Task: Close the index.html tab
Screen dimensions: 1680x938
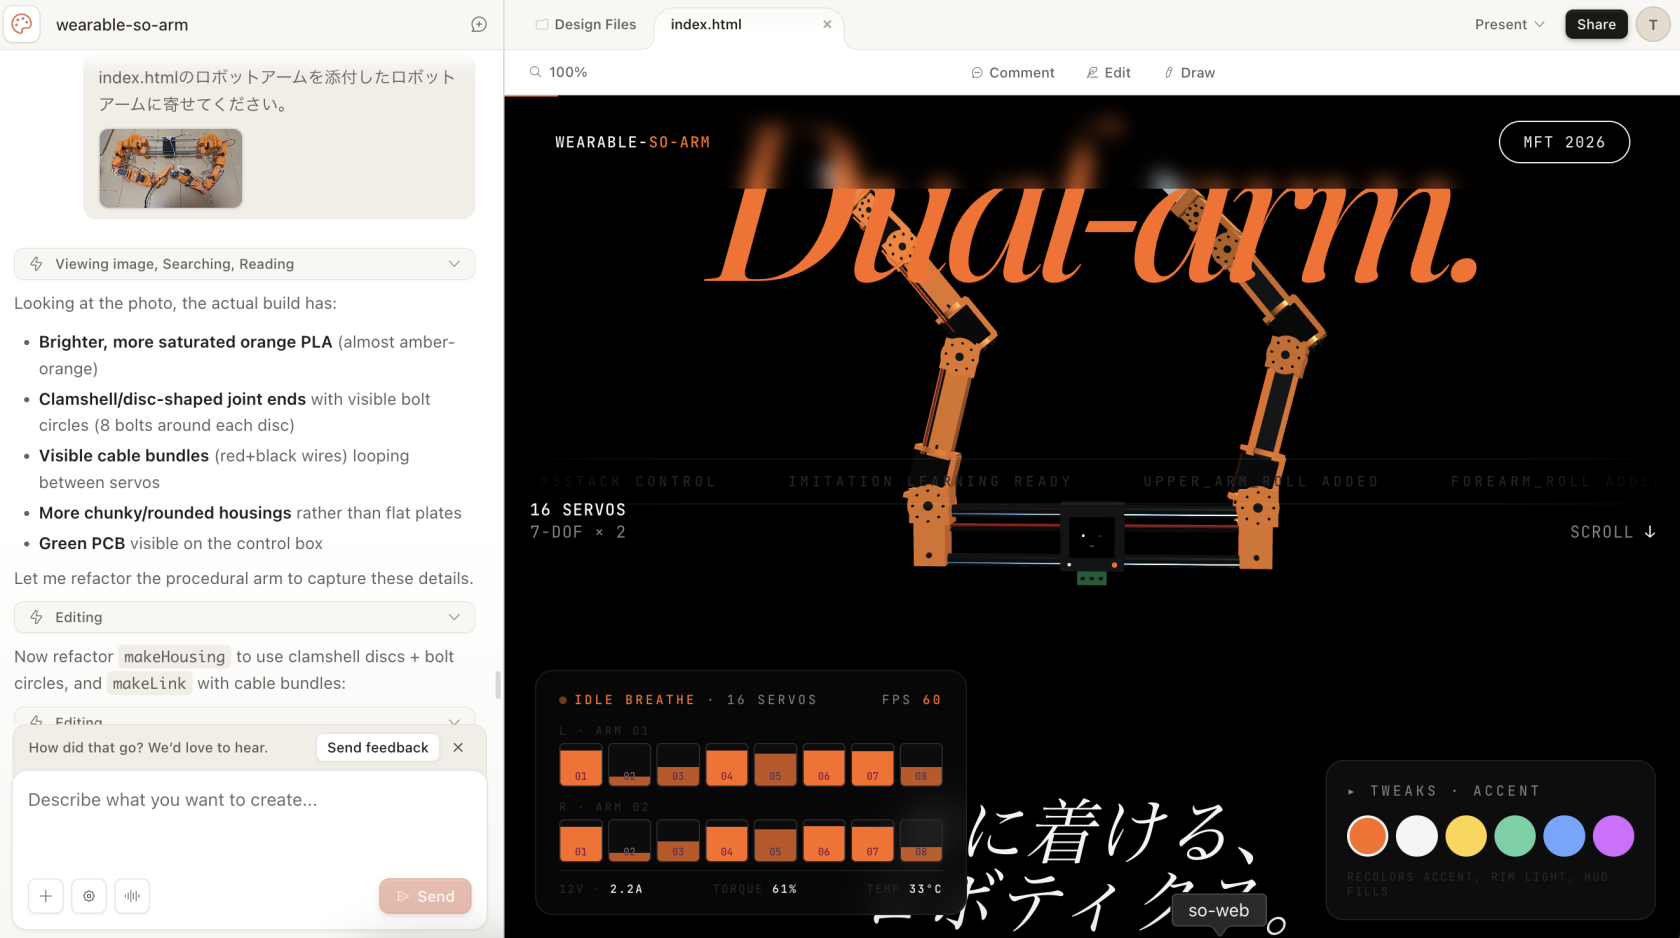Action: [x=827, y=24]
